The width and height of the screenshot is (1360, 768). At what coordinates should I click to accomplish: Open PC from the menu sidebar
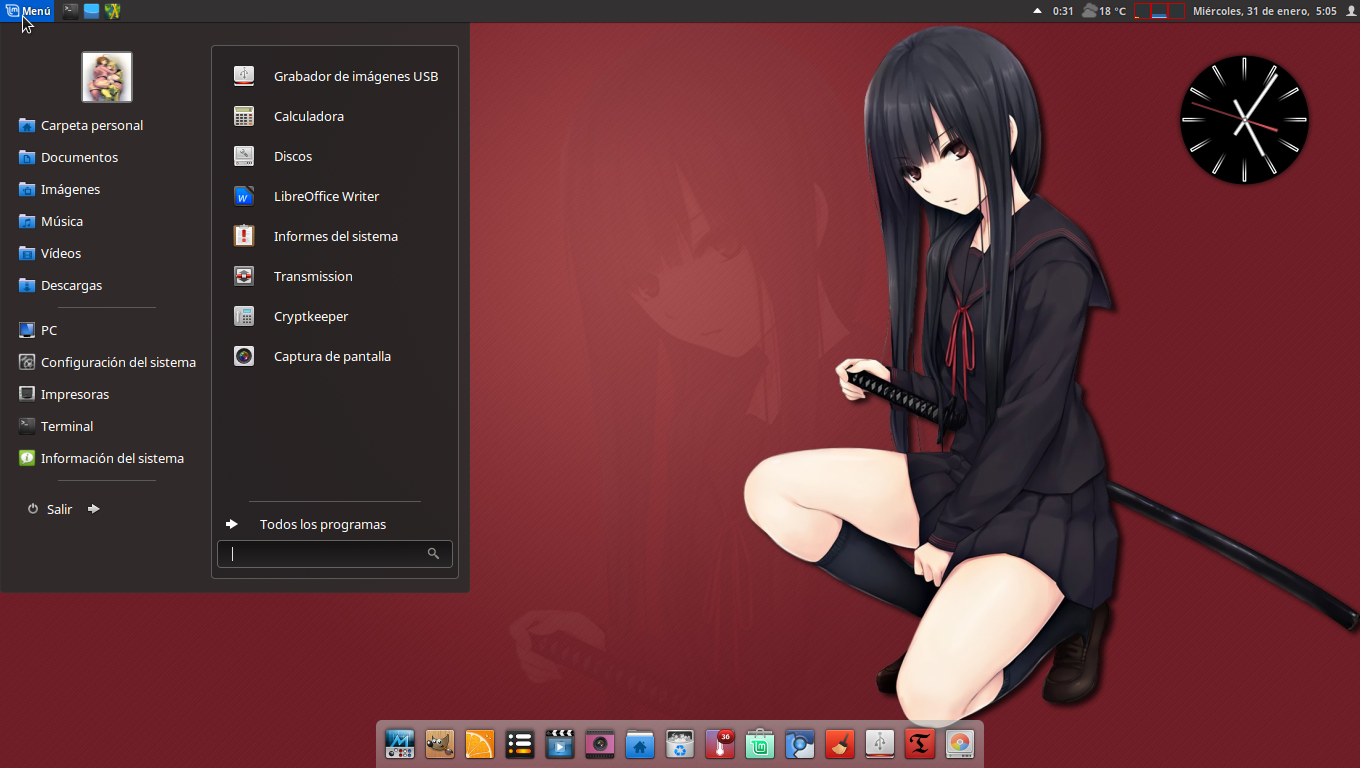tap(38, 330)
